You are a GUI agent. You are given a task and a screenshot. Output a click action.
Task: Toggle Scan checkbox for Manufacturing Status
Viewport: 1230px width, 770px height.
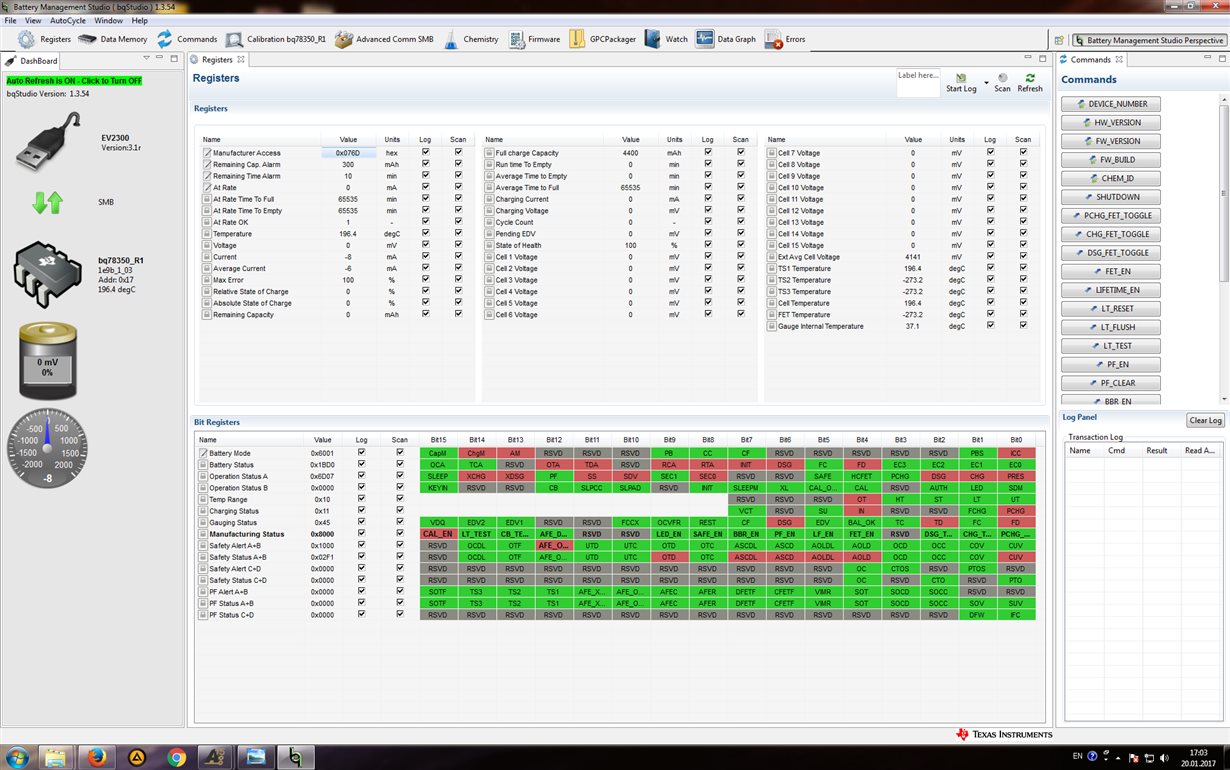coord(400,534)
